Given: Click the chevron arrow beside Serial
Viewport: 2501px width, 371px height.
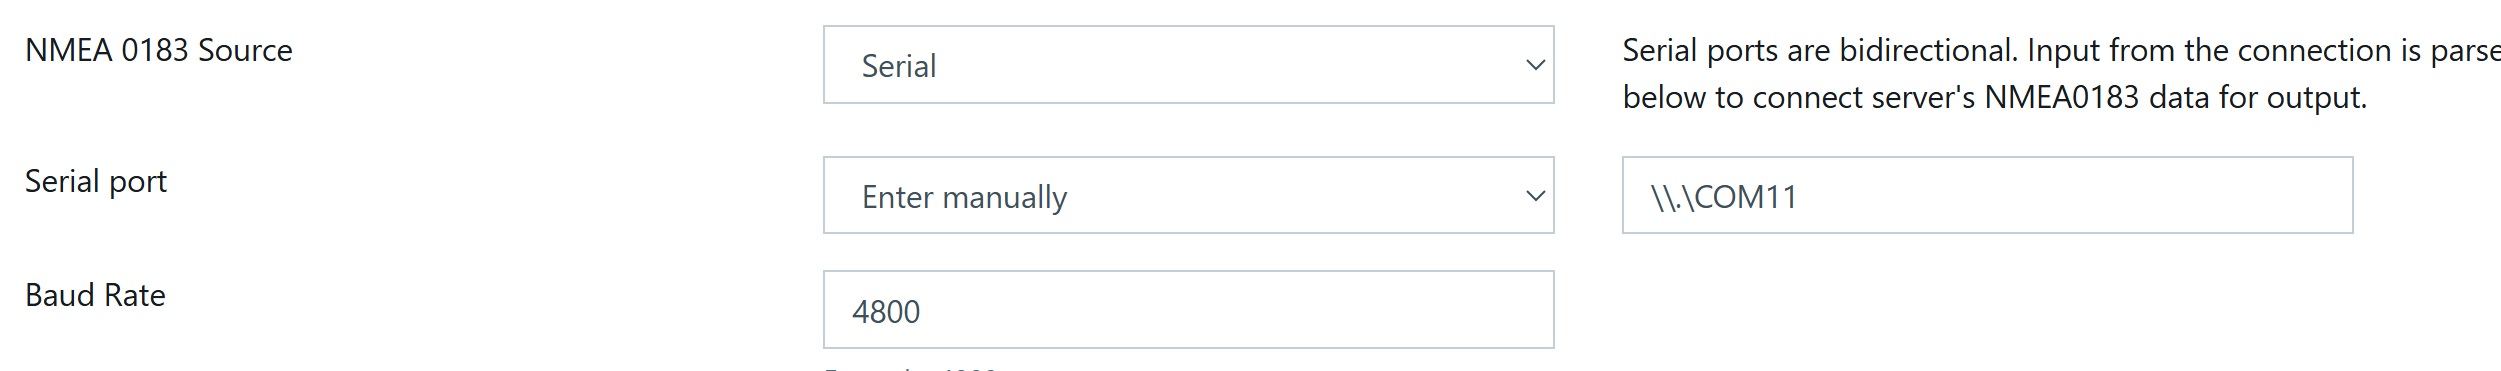Looking at the screenshot, I should tap(1535, 65).
